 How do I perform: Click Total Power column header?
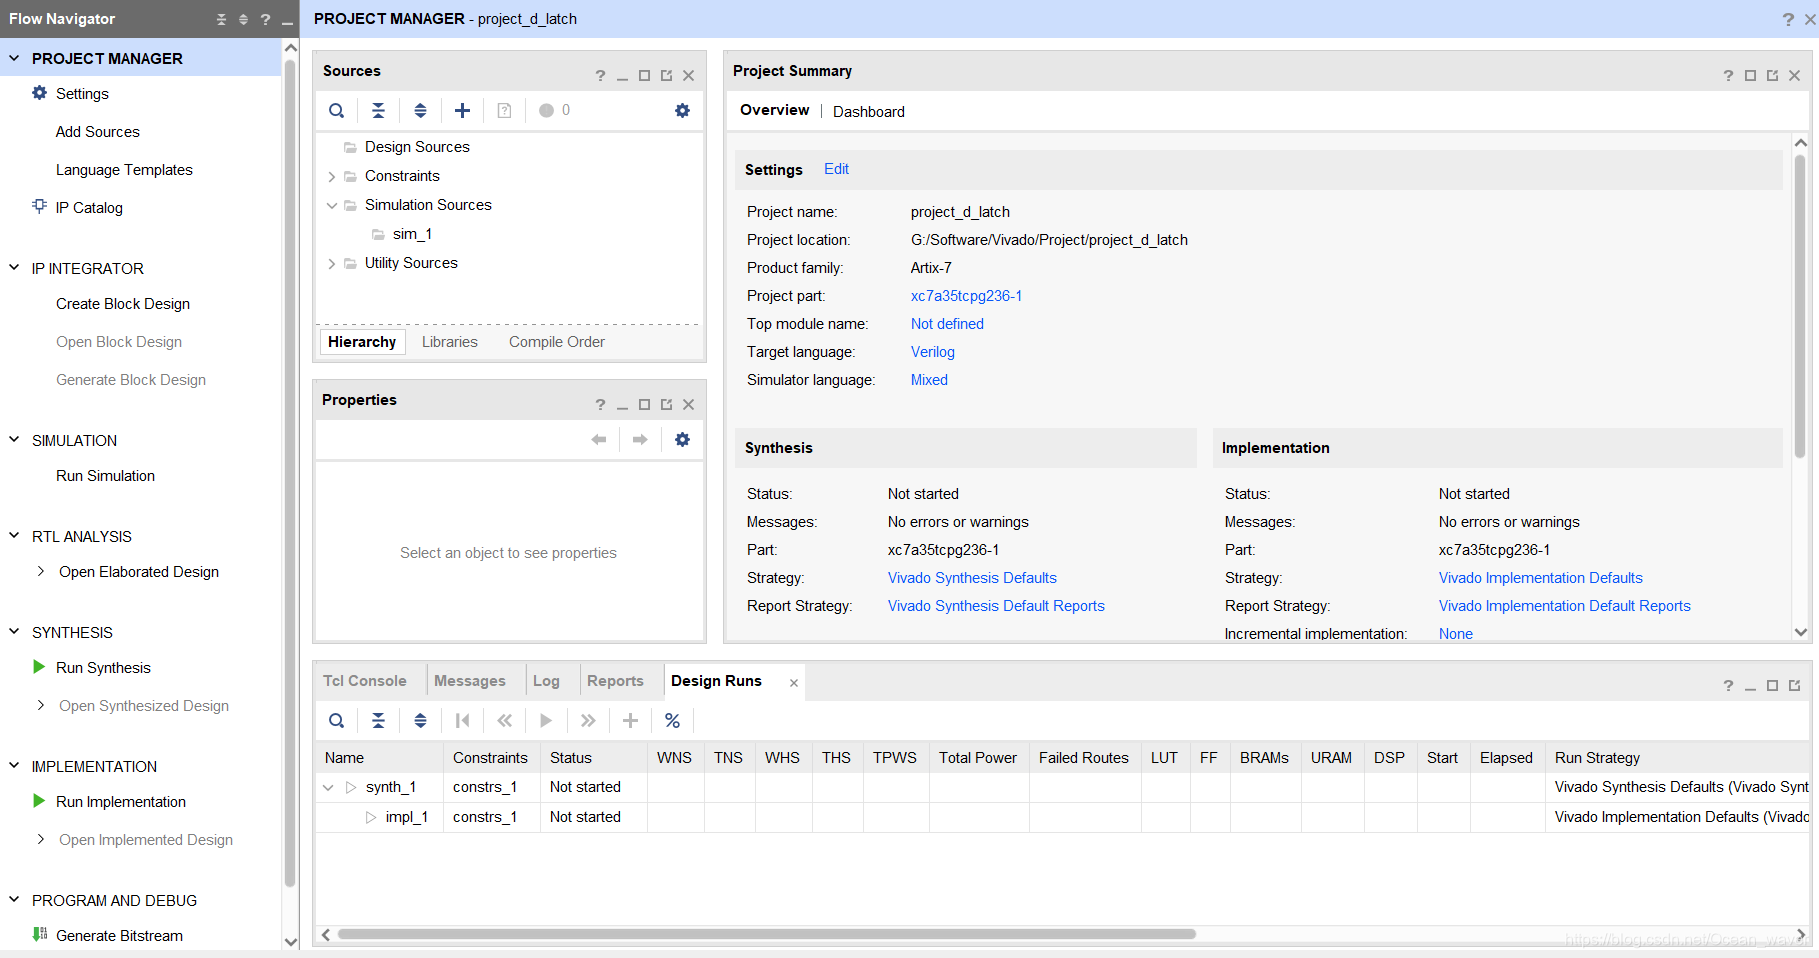coord(978,758)
